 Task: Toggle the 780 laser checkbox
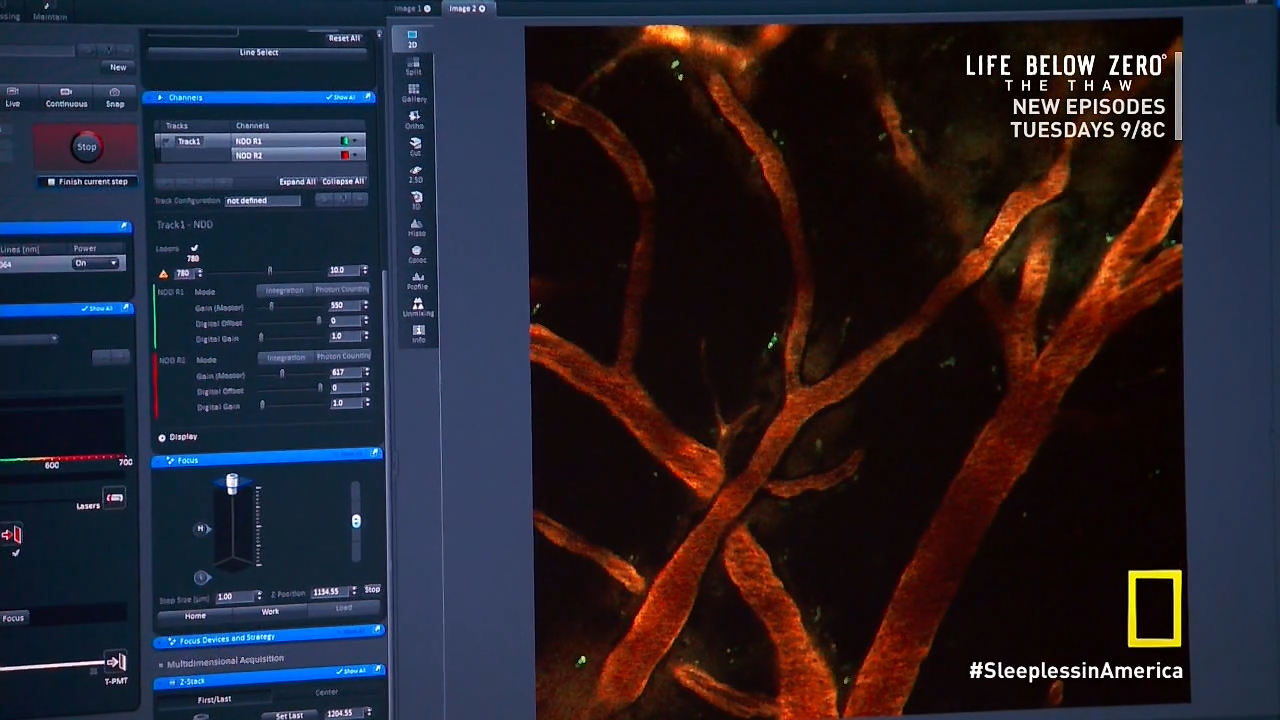[194, 248]
